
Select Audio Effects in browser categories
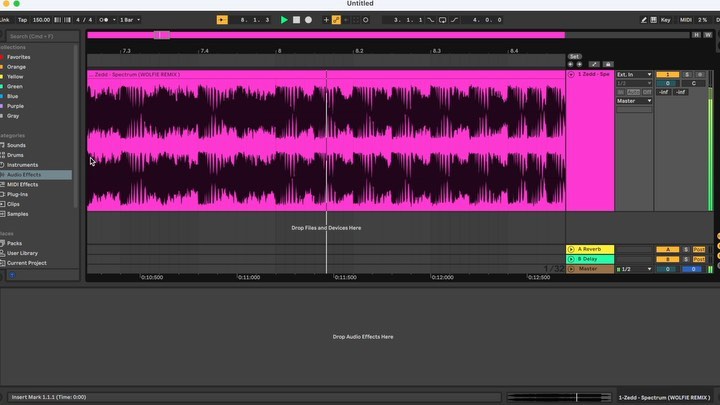pos(25,175)
